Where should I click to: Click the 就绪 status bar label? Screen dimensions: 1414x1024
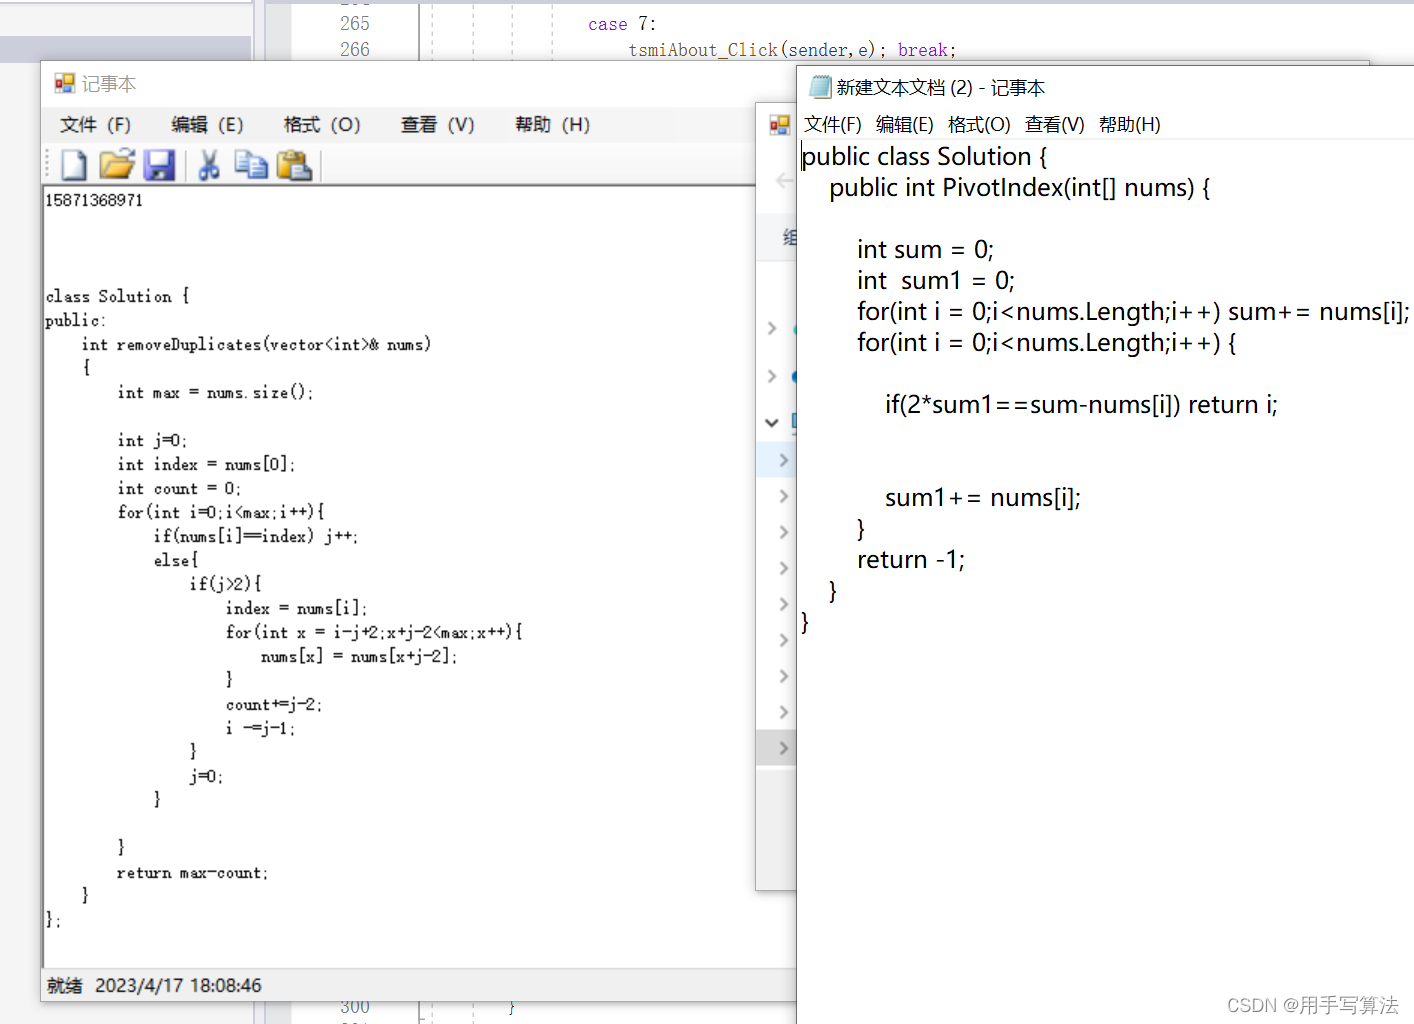click(65, 985)
